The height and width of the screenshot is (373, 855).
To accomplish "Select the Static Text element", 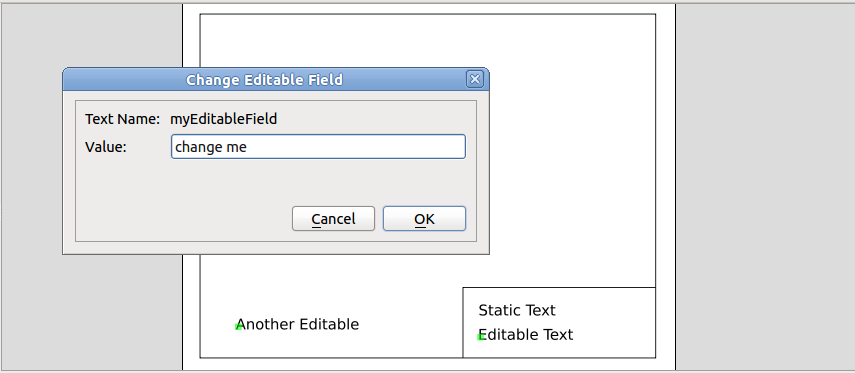I will (x=517, y=310).
